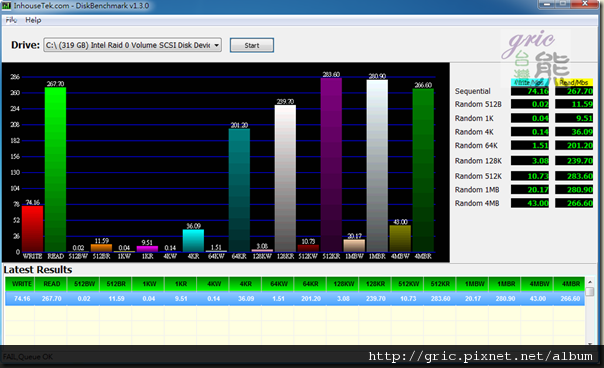The height and width of the screenshot is (368, 604).
Task: Select Sequential write value 74.16
Action: pyautogui.click(x=530, y=91)
